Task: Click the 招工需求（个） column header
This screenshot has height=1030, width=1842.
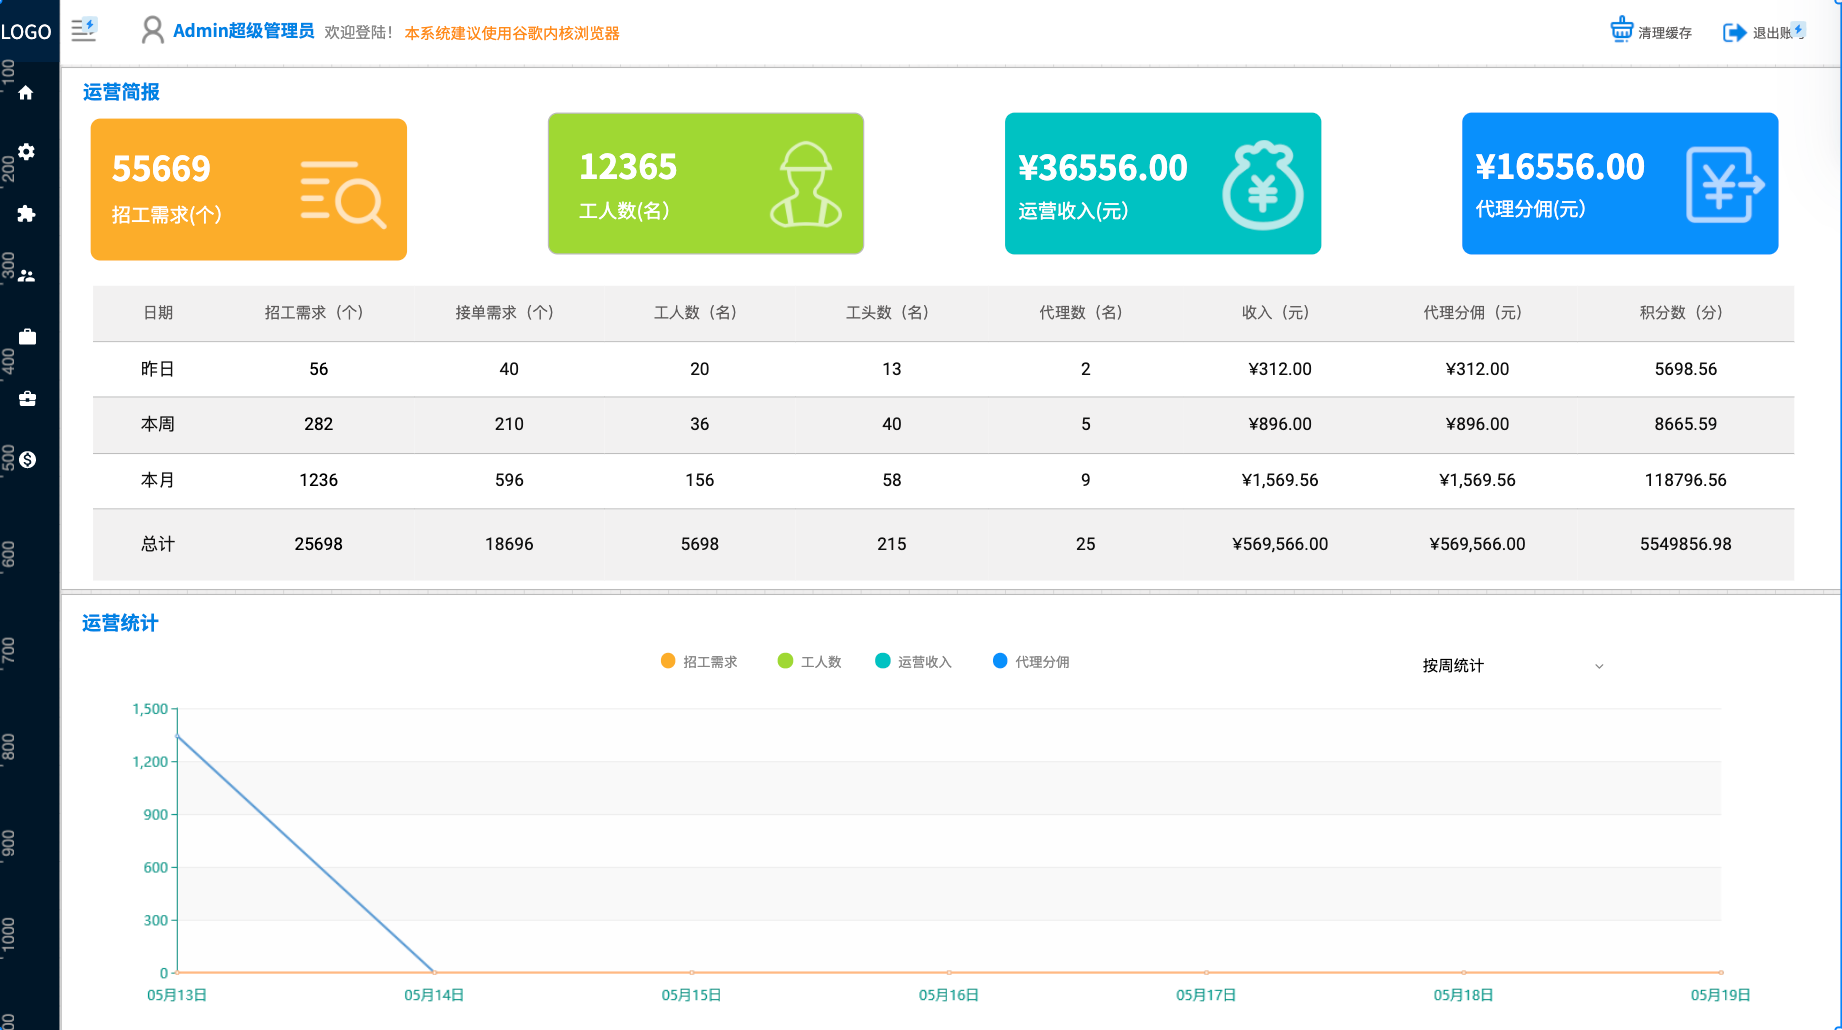Action: [x=318, y=313]
